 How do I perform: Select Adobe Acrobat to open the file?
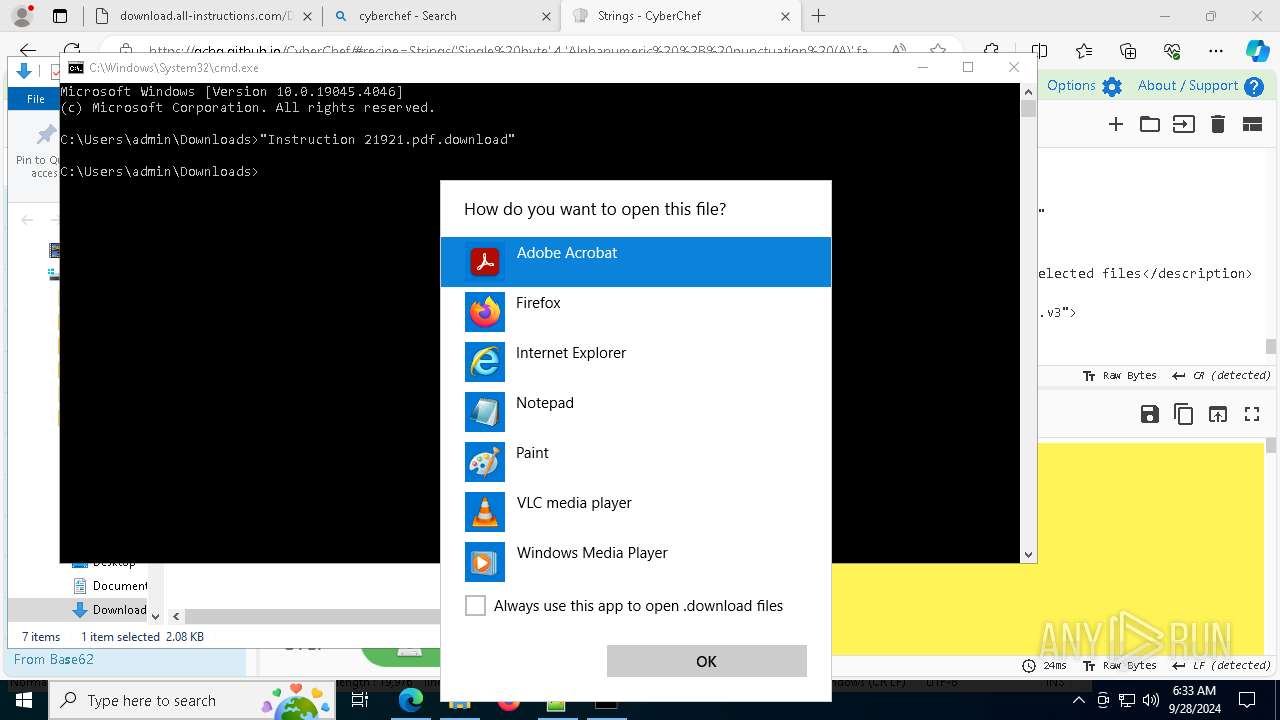[636, 262]
